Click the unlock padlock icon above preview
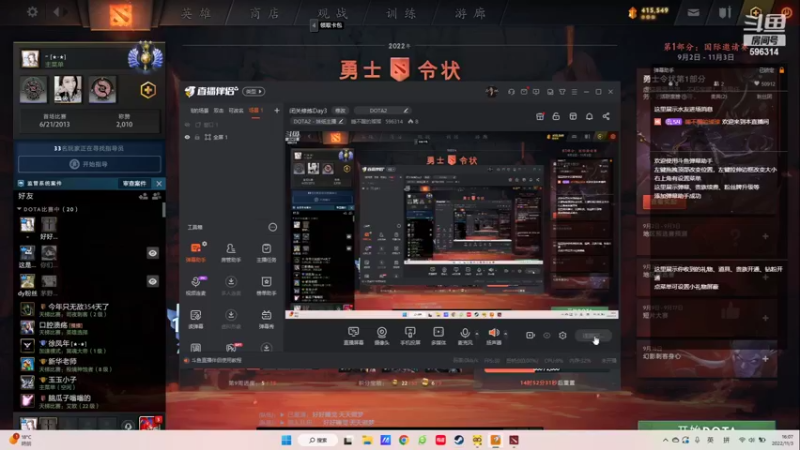 tap(556, 116)
